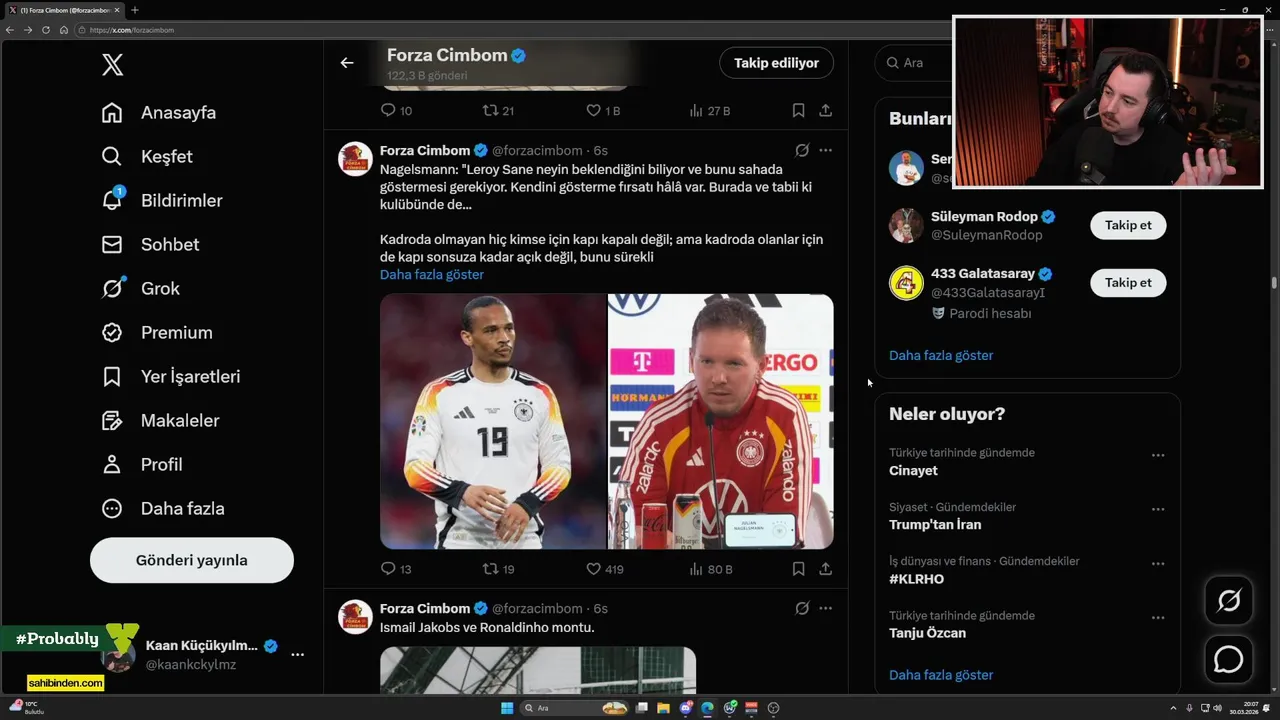This screenshot has height=720, width=1280.
Task: Bookmark the Nagelsmann post
Action: coord(798,569)
